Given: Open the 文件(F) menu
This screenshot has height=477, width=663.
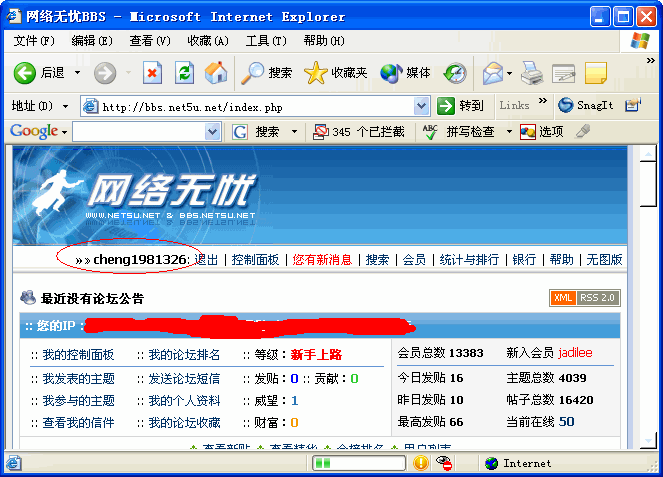Looking at the screenshot, I should pyautogui.click(x=34, y=41).
